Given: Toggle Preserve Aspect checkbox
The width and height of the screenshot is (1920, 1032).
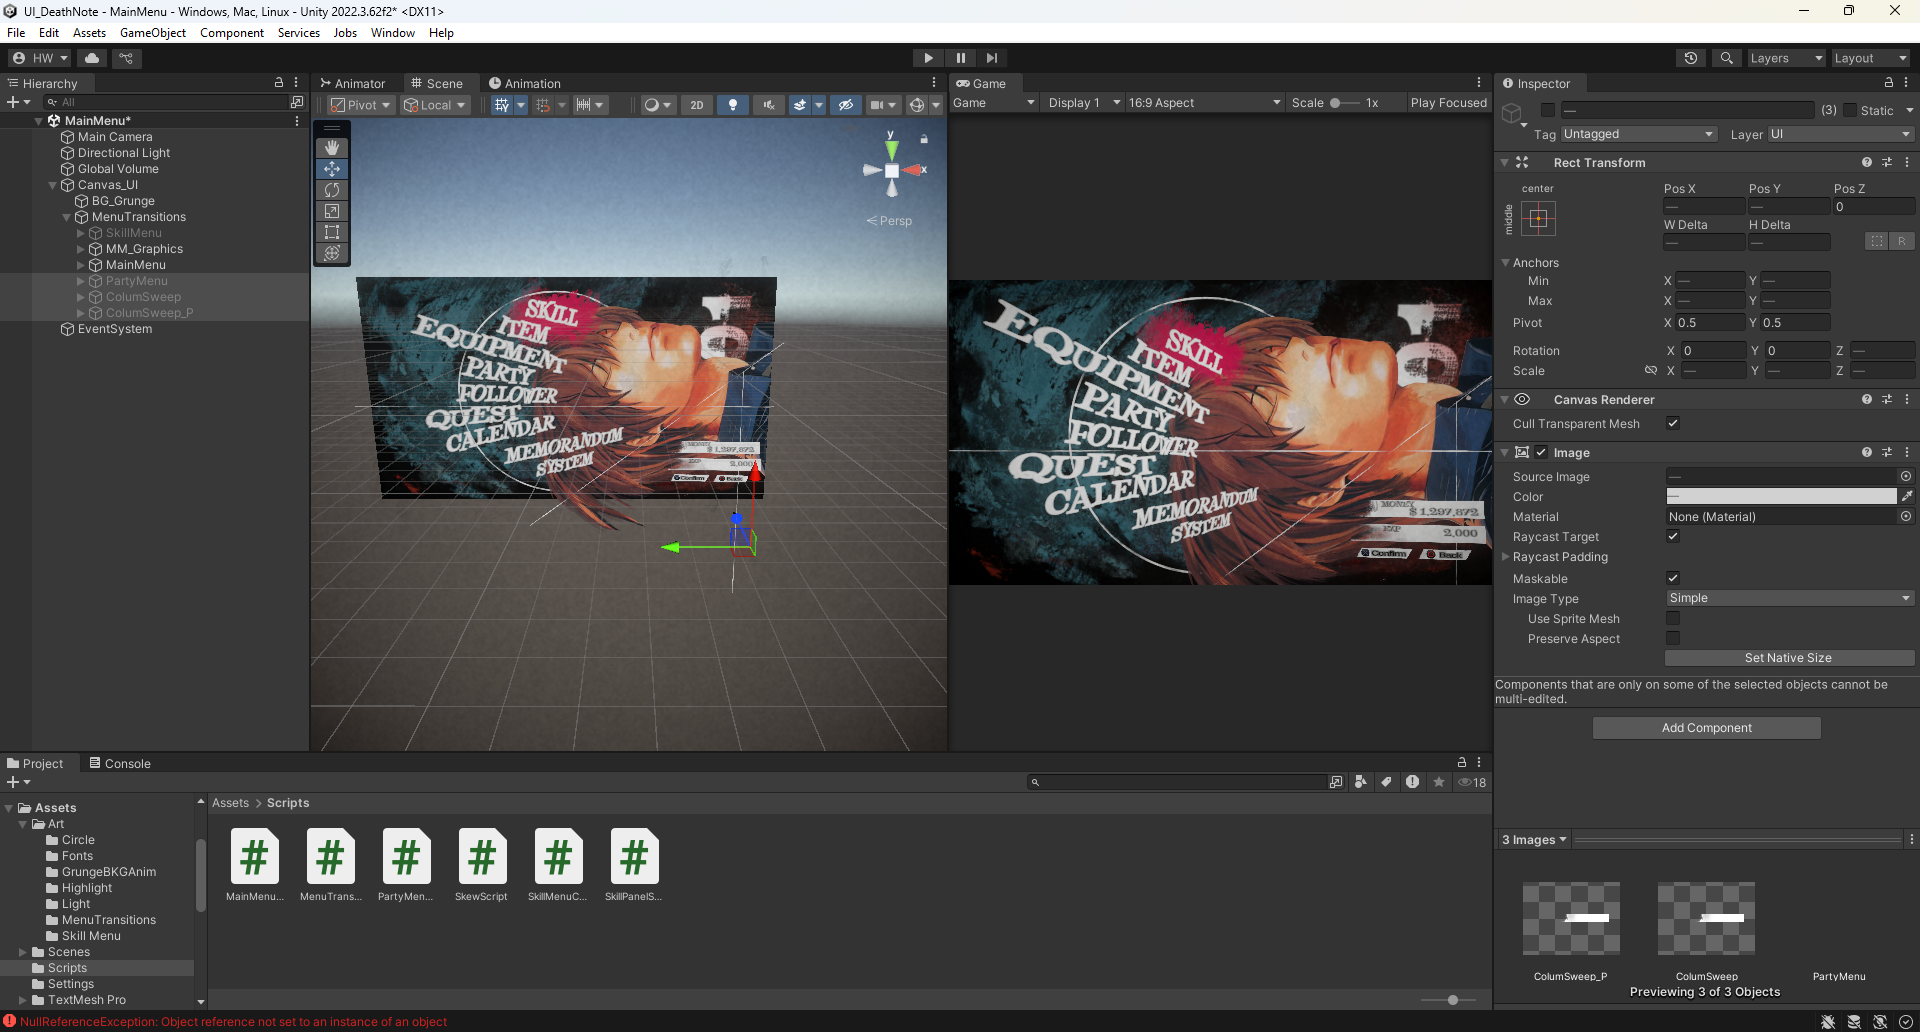Looking at the screenshot, I should coord(1673,639).
